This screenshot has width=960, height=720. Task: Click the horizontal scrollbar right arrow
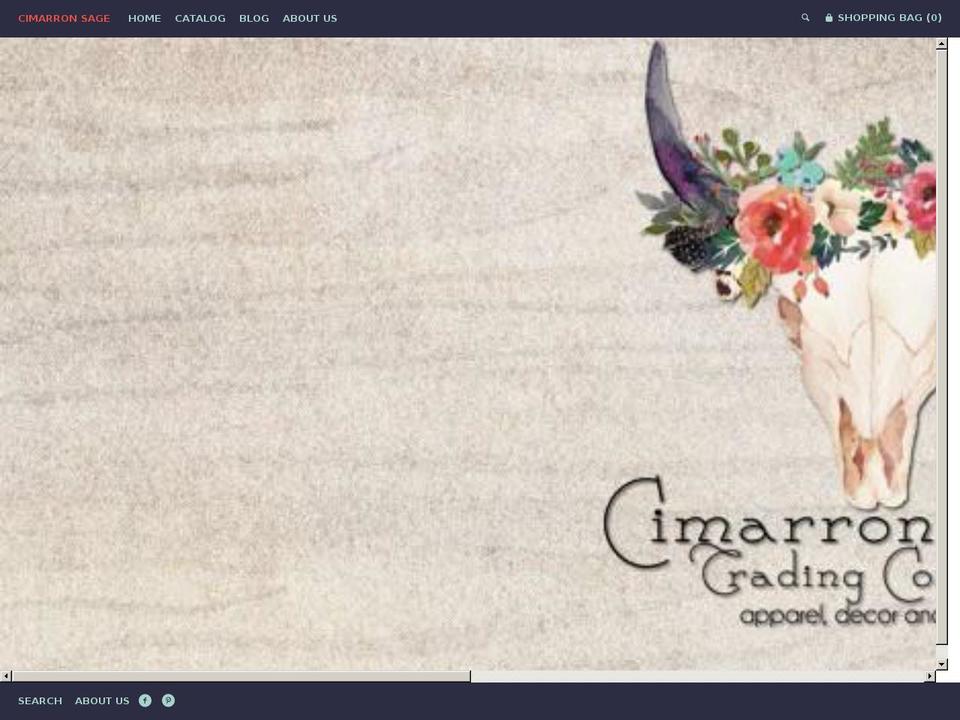tap(930, 676)
